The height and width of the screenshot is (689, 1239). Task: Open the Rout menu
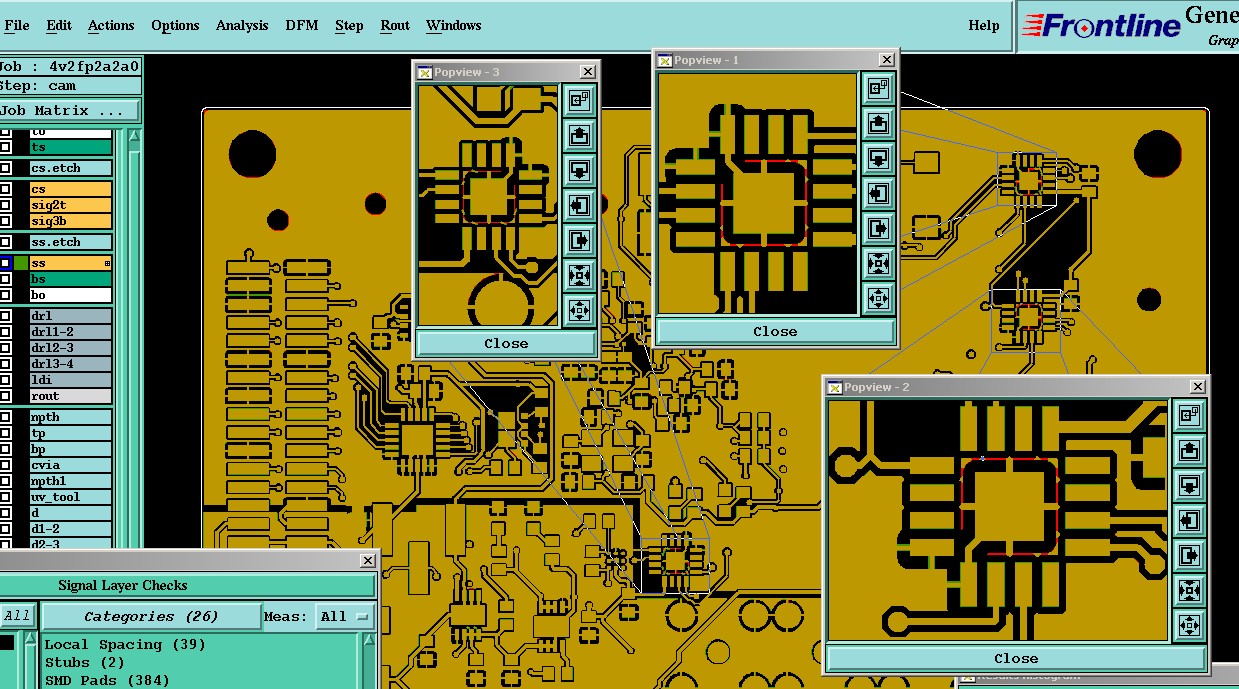coord(395,25)
